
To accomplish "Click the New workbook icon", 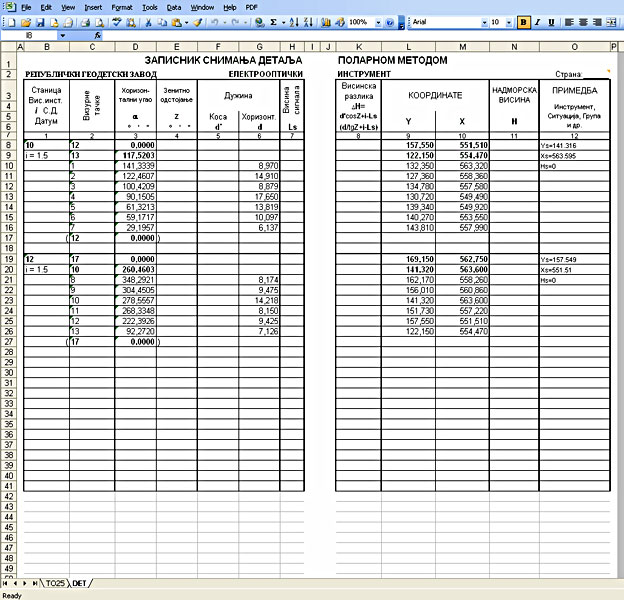I will [10, 21].
